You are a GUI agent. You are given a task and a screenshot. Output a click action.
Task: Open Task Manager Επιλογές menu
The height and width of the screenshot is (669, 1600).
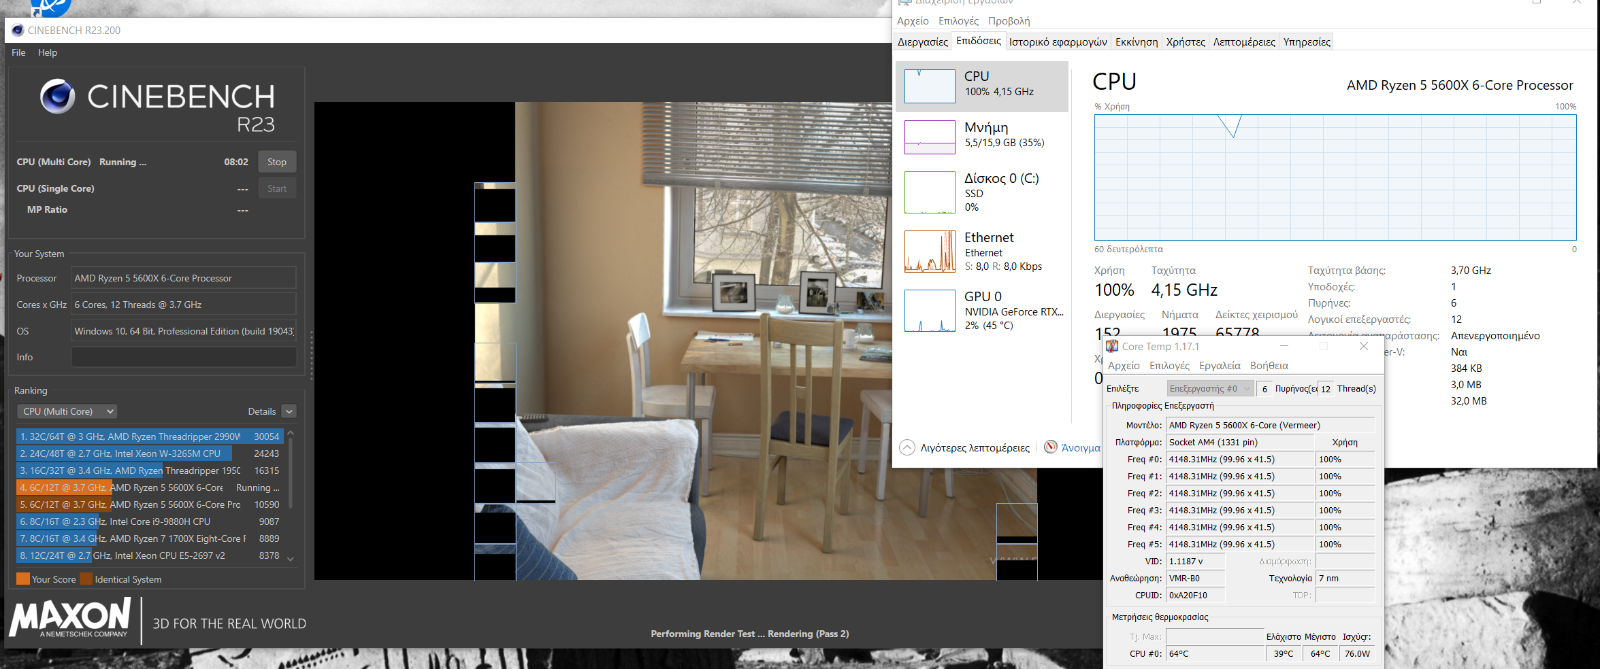click(x=959, y=21)
